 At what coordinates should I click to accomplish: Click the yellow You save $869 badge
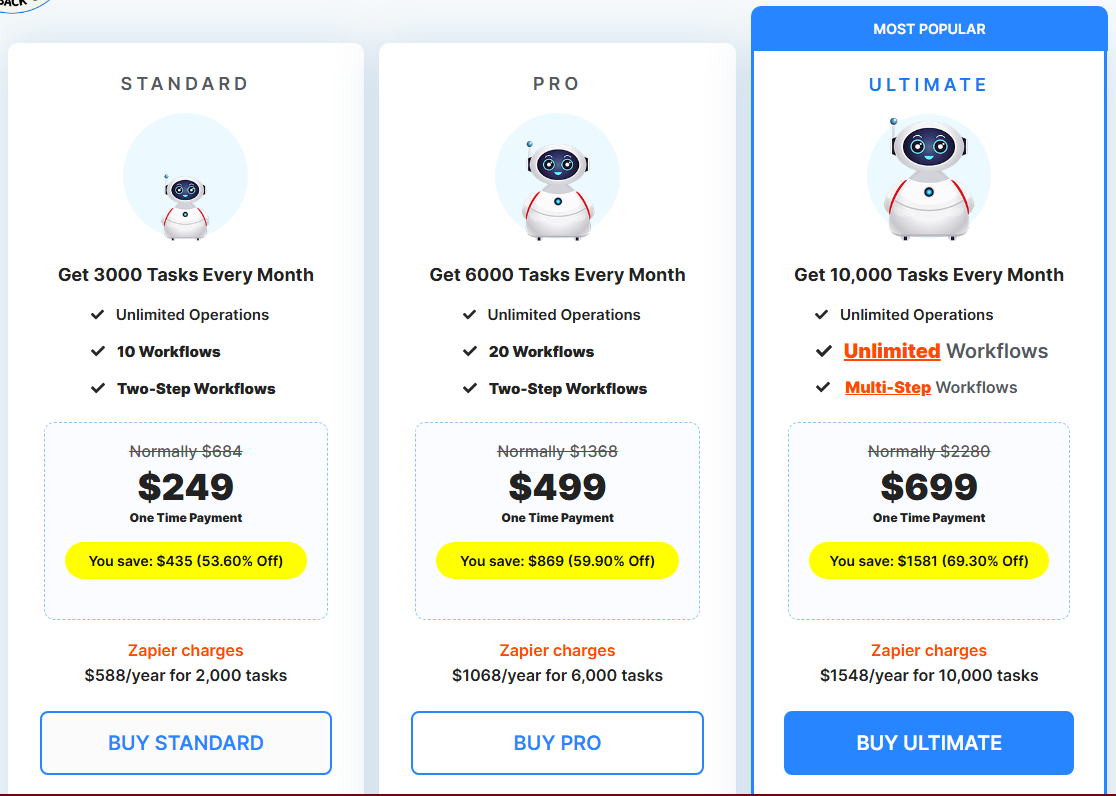click(x=557, y=561)
